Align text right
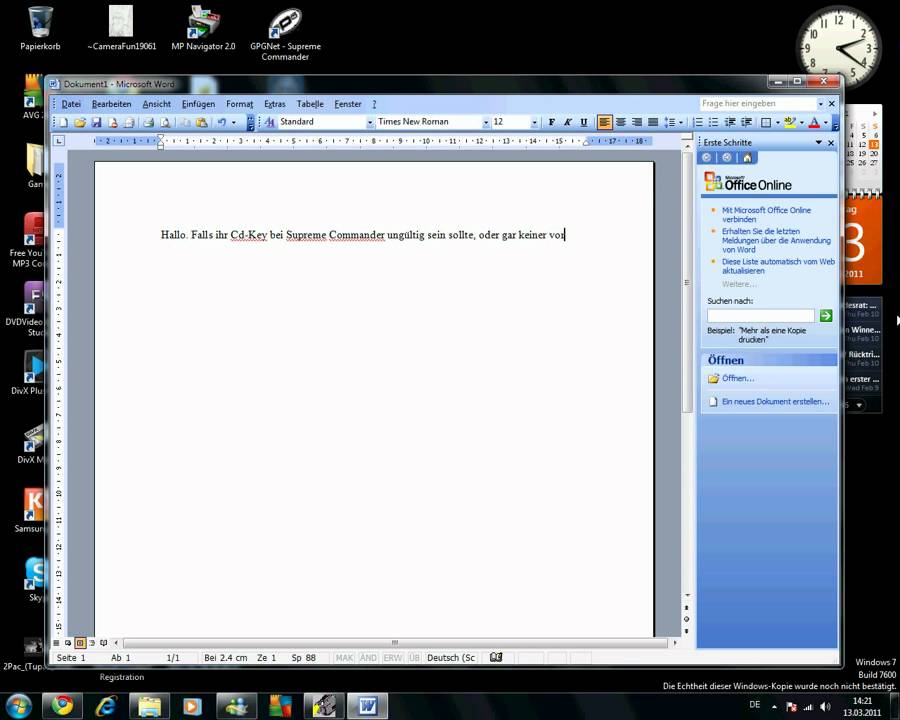Image resolution: width=900 pixels, height=720 pixels. point(637,122)
